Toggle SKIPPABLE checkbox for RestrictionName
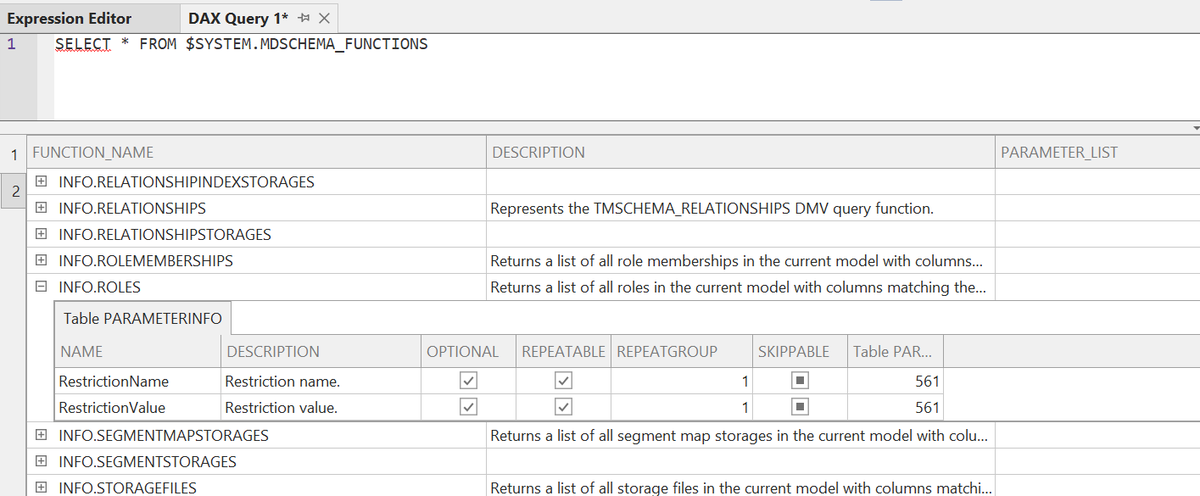The image size is (1200, 496). [800, 381]
